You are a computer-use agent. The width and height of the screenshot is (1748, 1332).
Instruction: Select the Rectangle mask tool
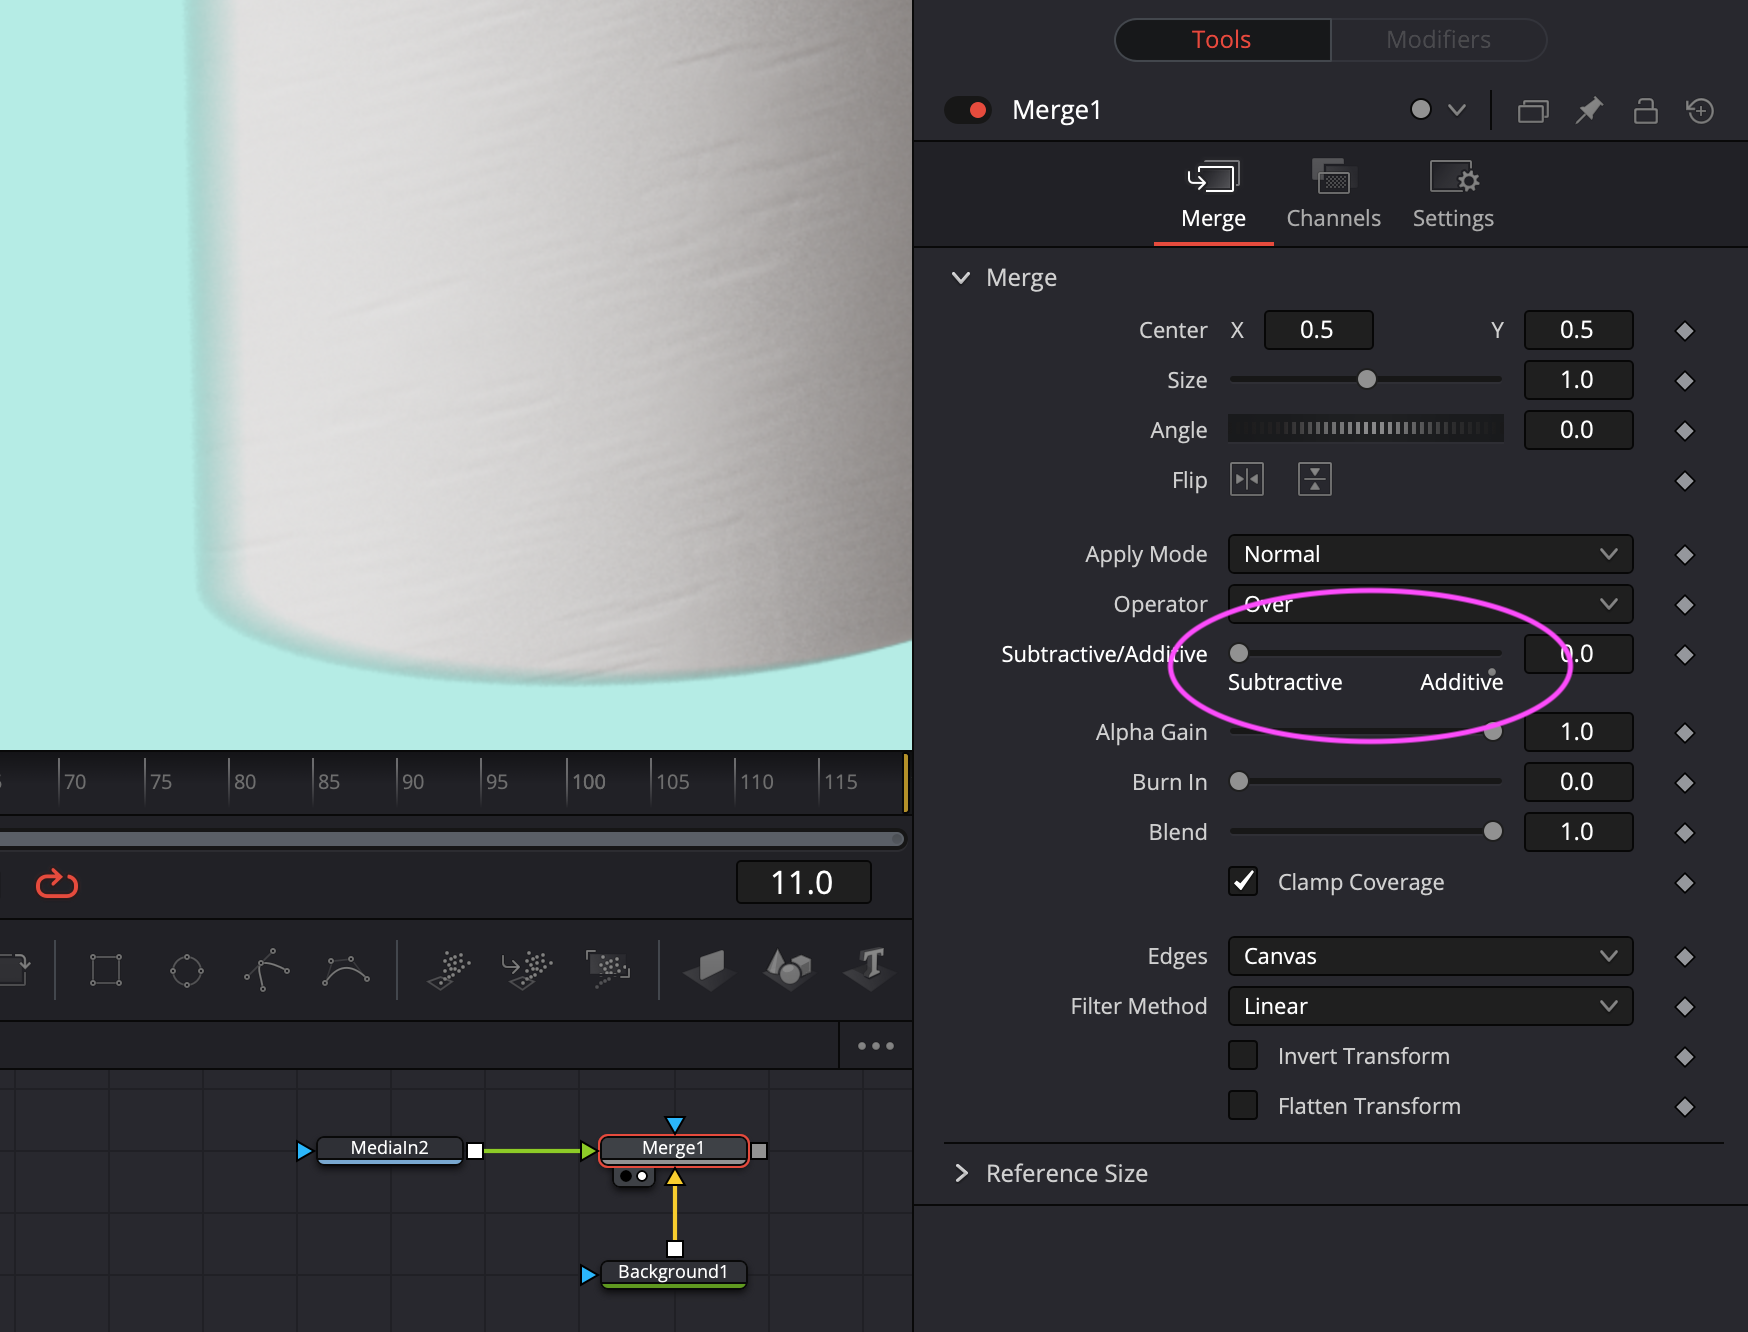[106, 970]
